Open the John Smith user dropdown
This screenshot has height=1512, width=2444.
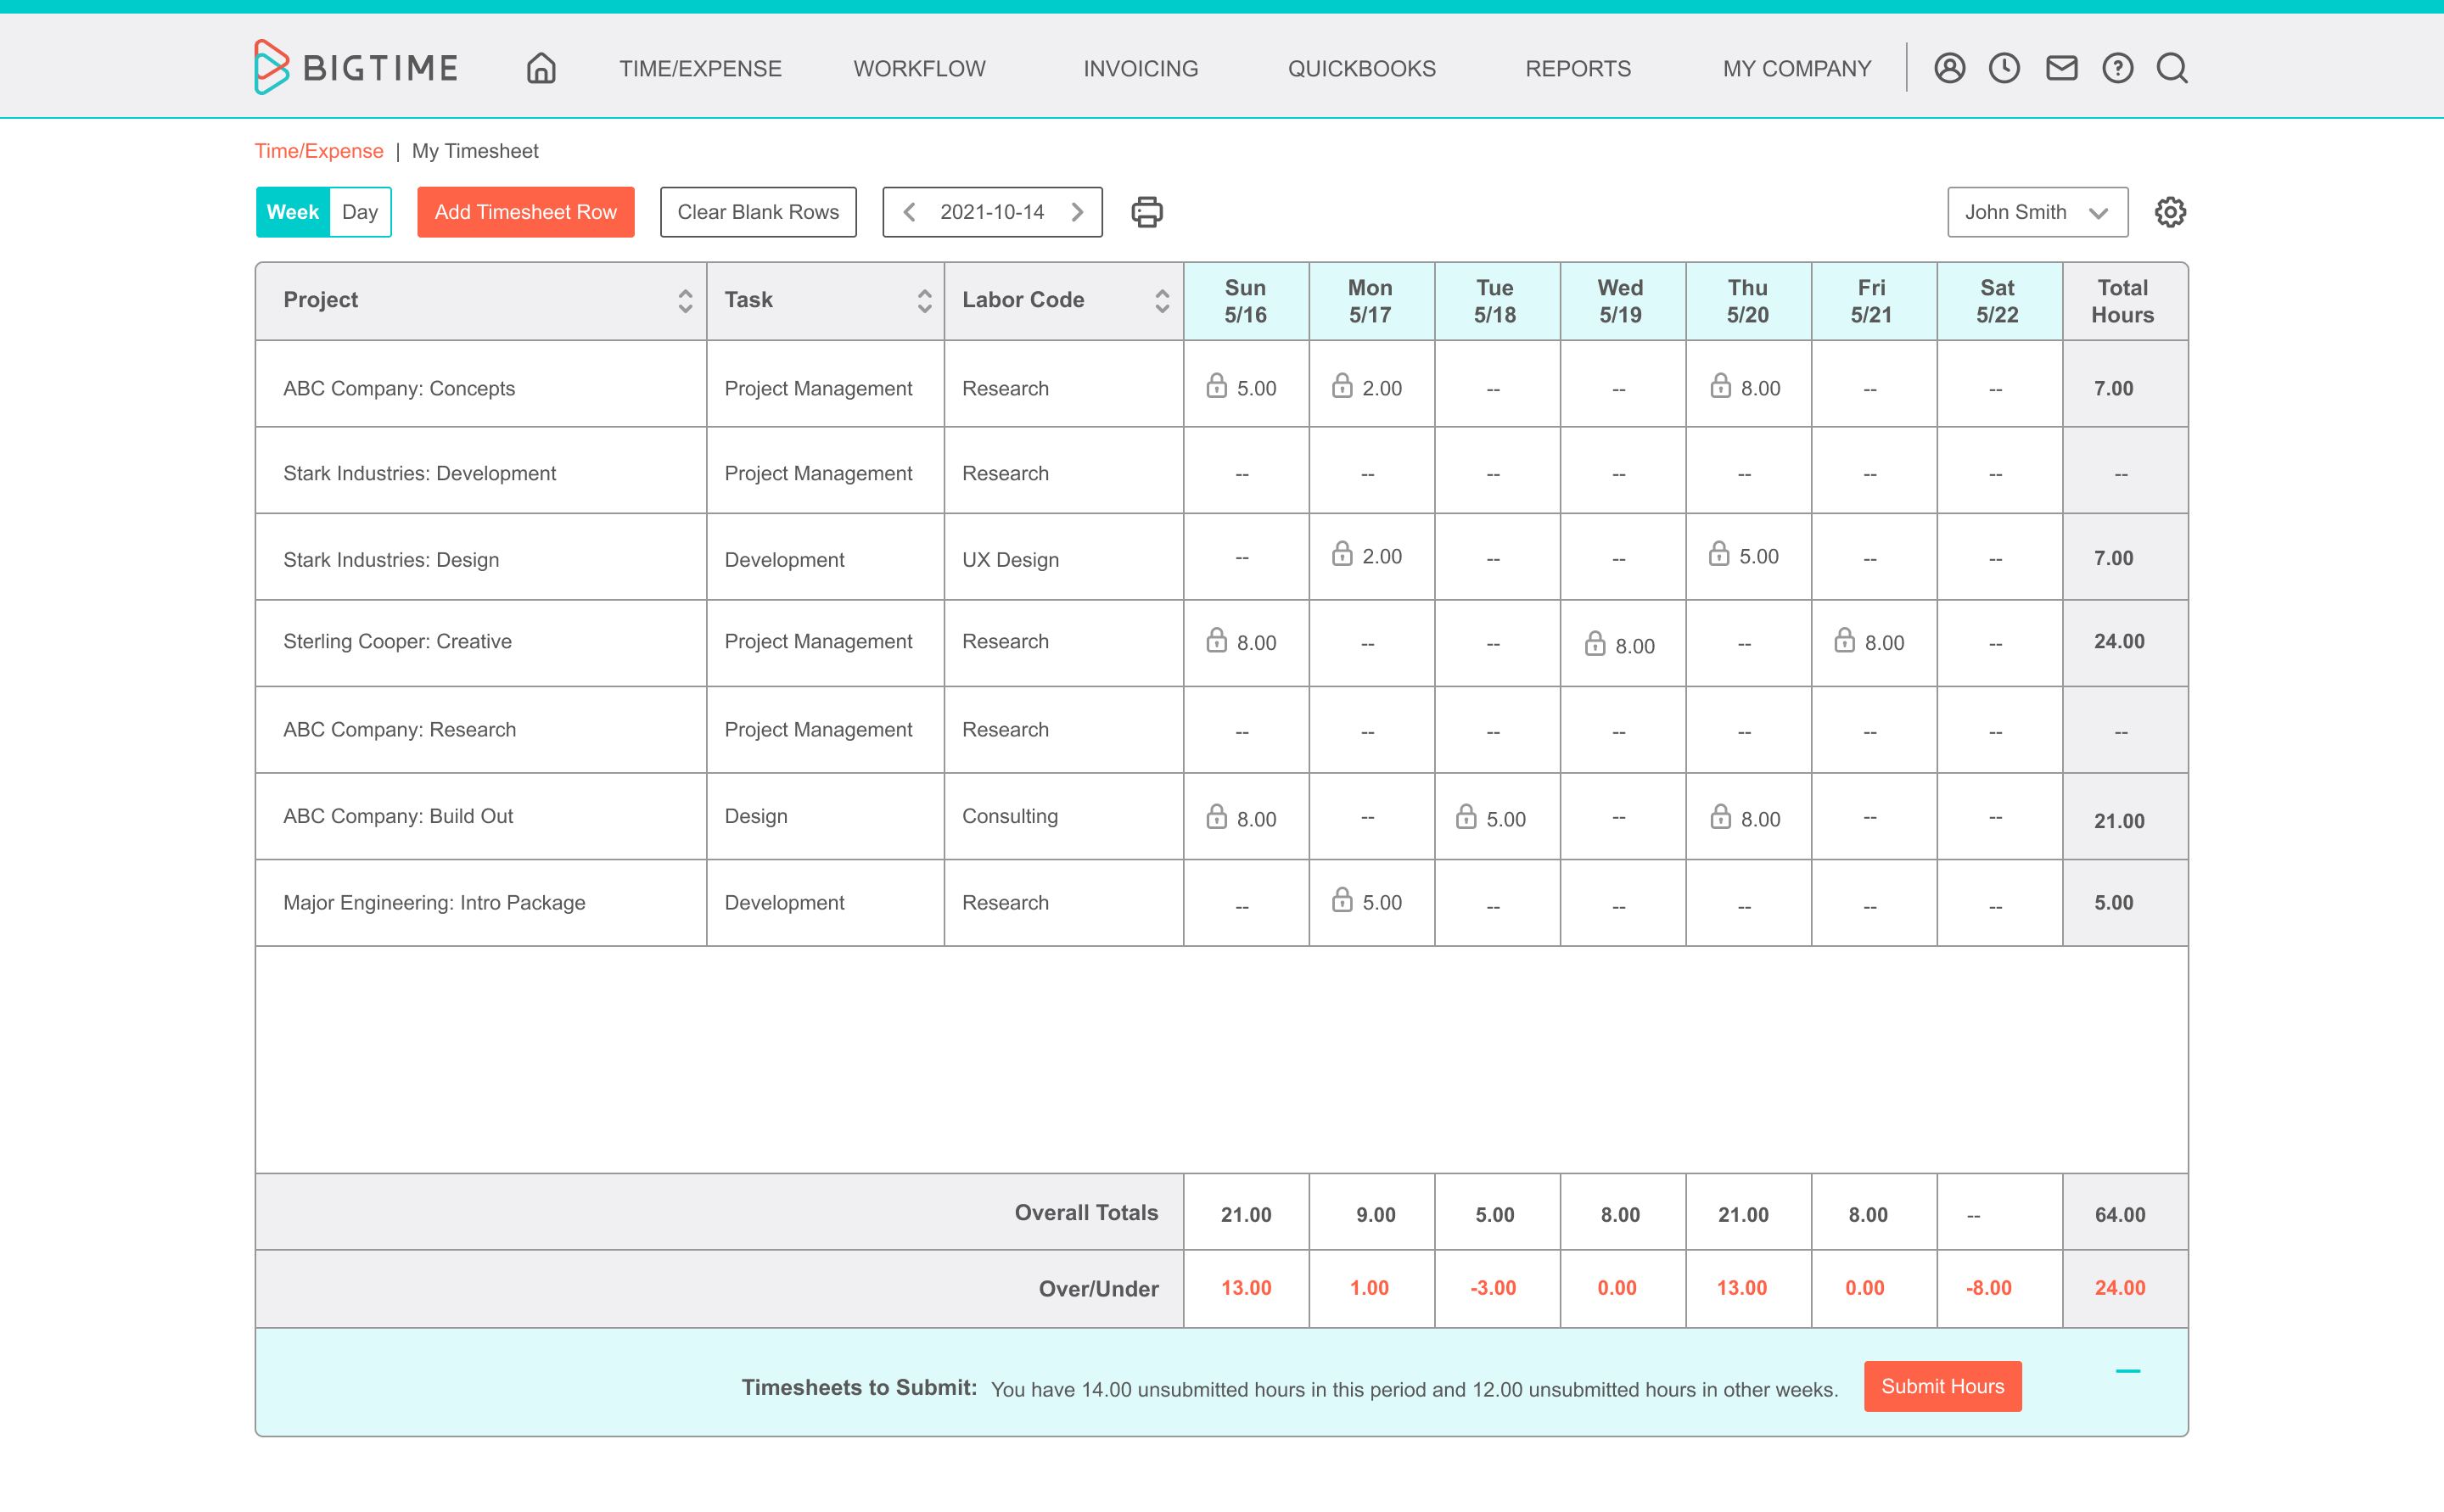2036,212
